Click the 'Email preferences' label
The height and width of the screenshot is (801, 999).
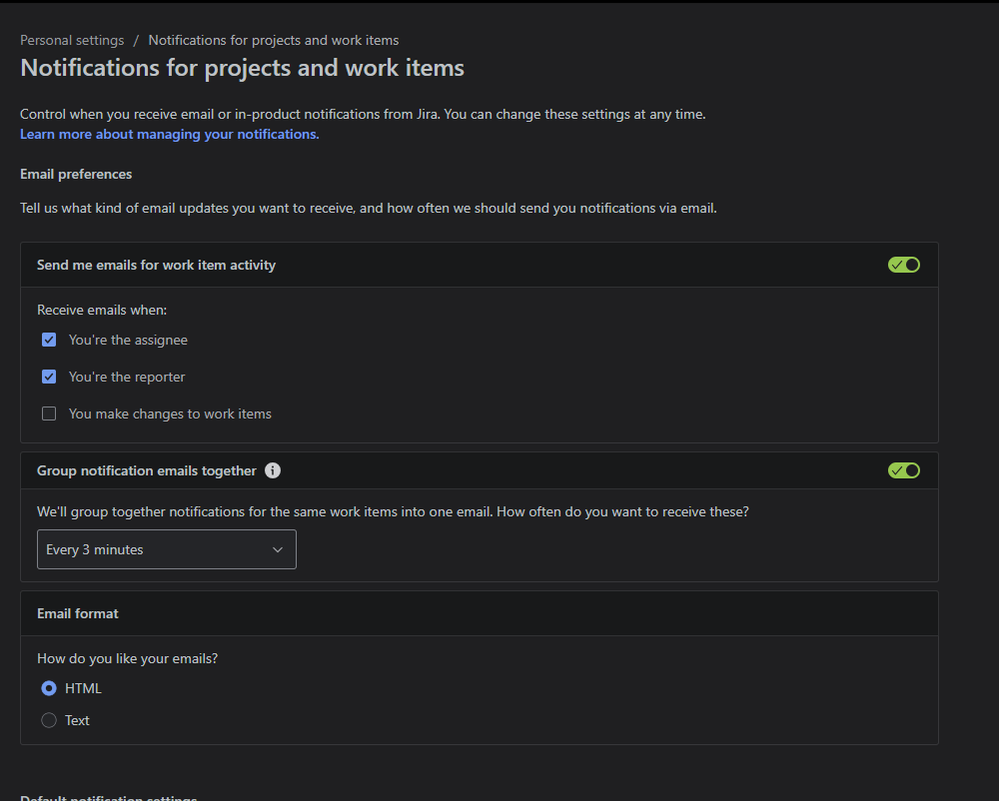[x=75, y=173]
